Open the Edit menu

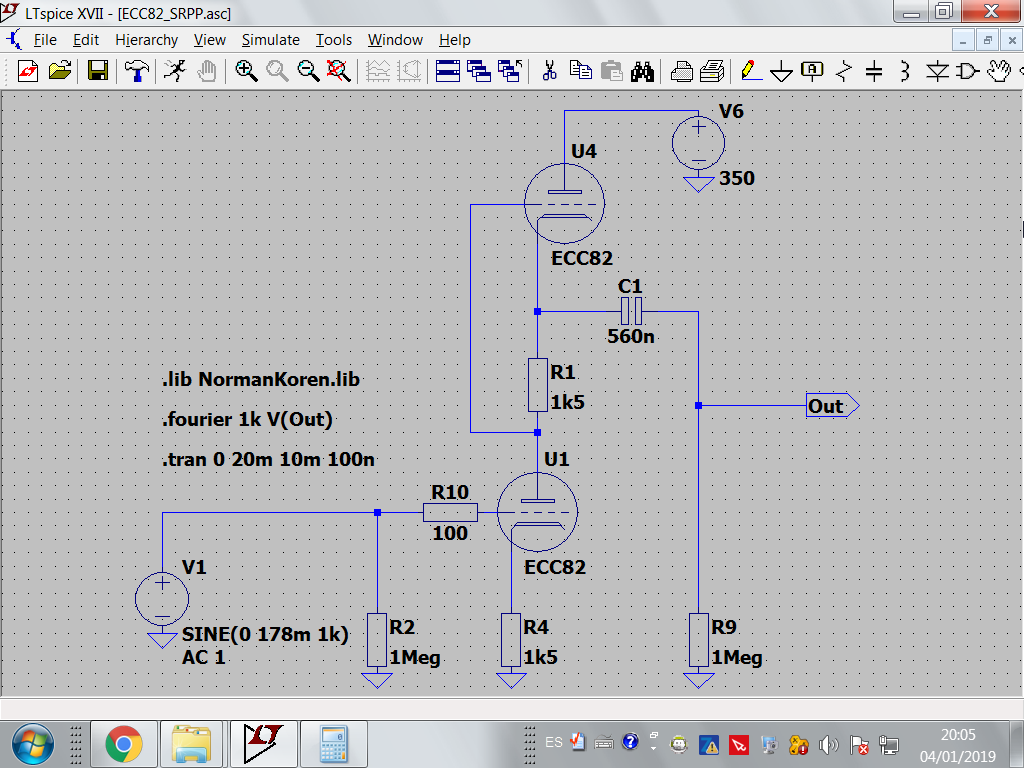[x=86, y=40]
